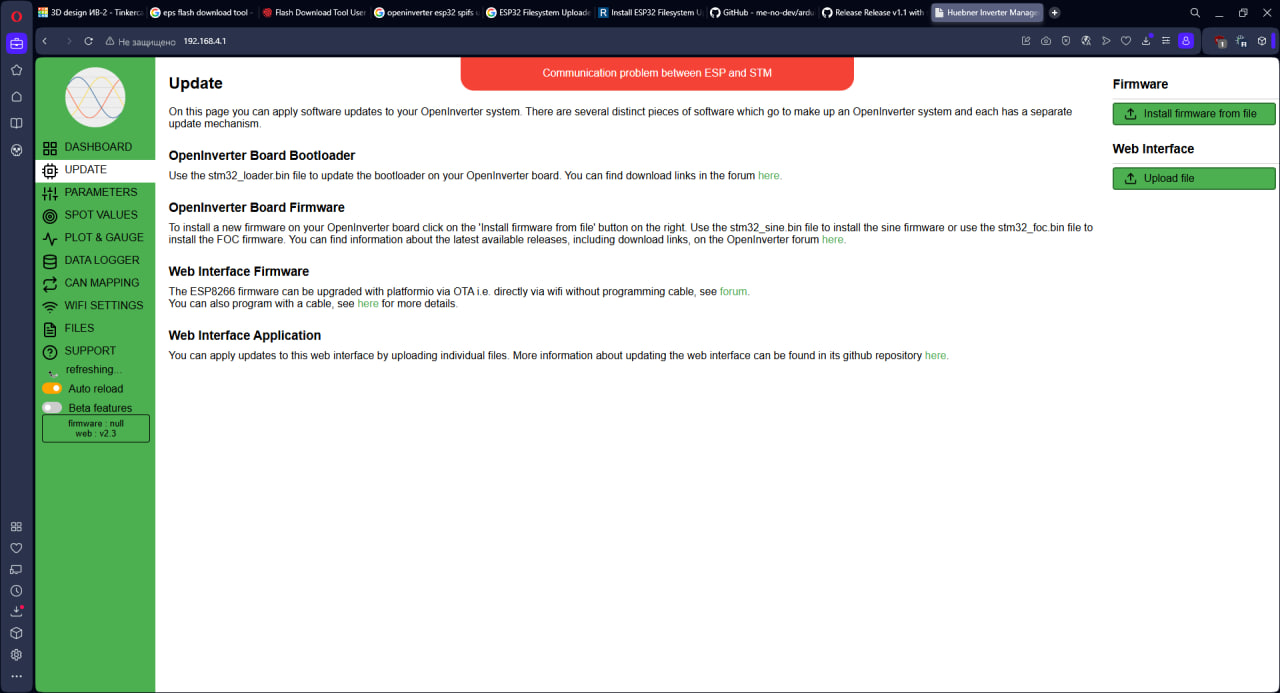Open the toolbar downloads icon
Screen dimensions: 1280x693
pyautogui.click(x=1146, y=41)
